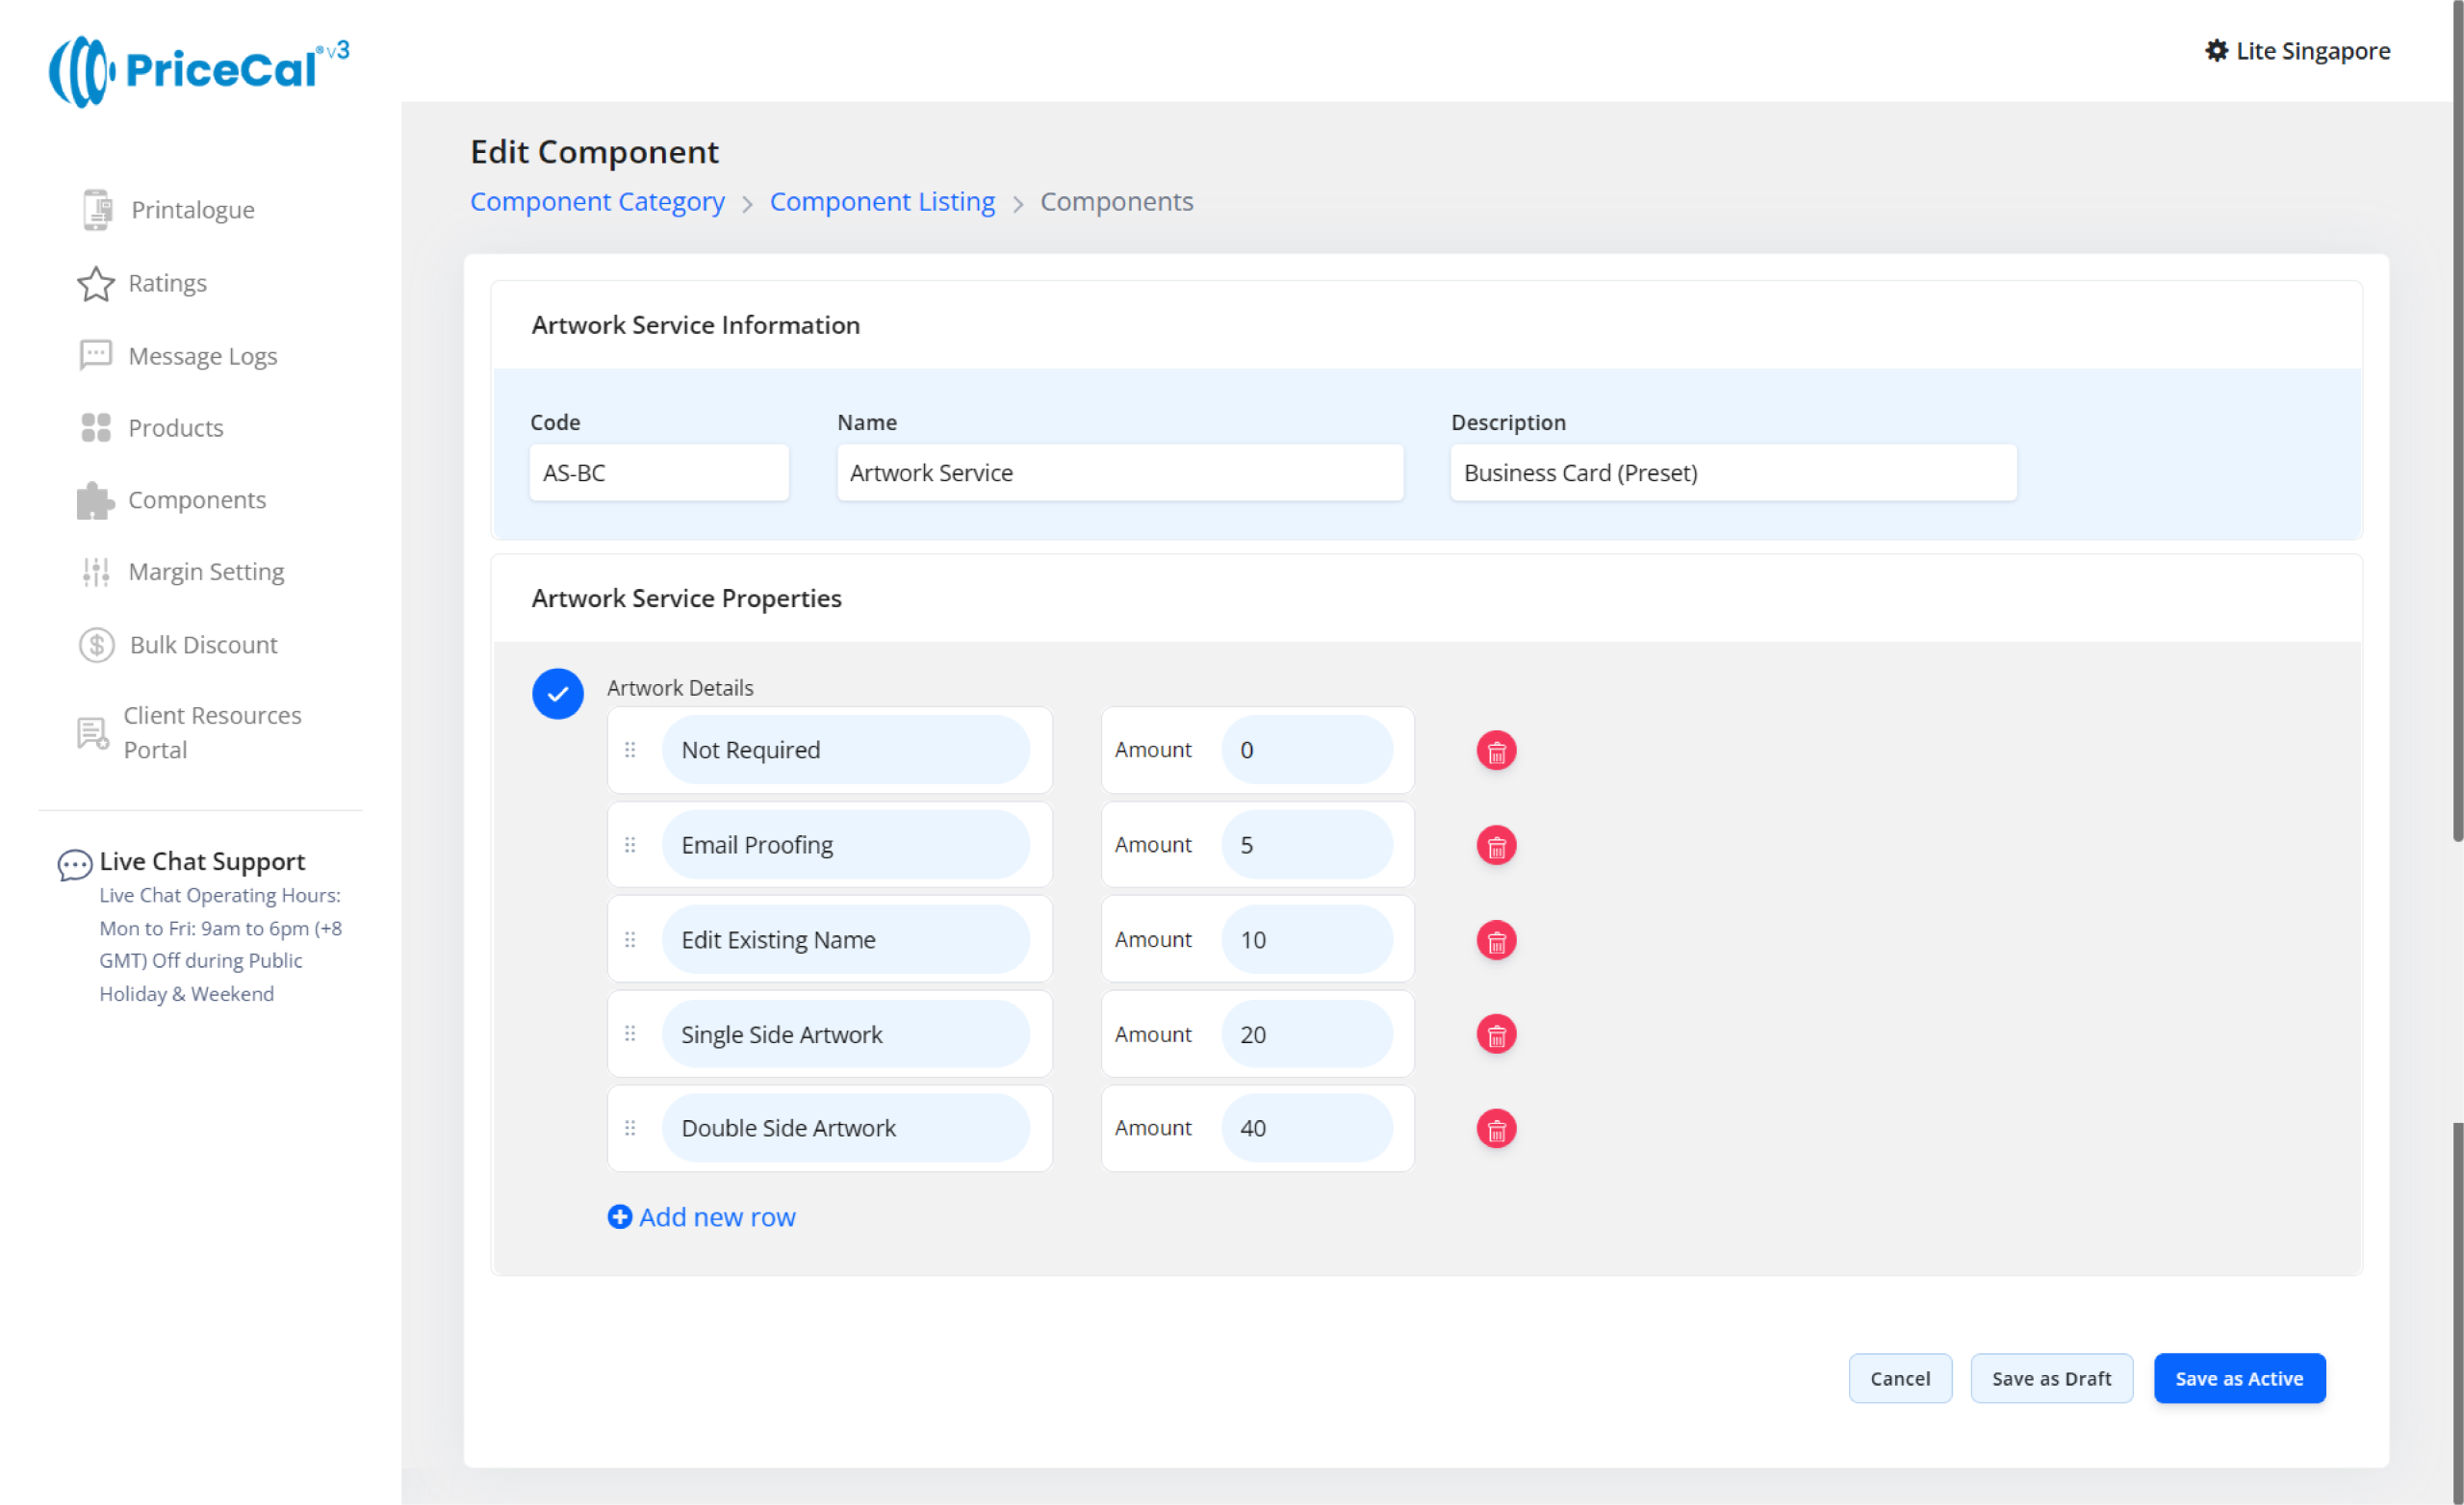The image size is (2464, 1505).
Task: Toggle the Artwork Details checkmark
Action: click(558, 694)
